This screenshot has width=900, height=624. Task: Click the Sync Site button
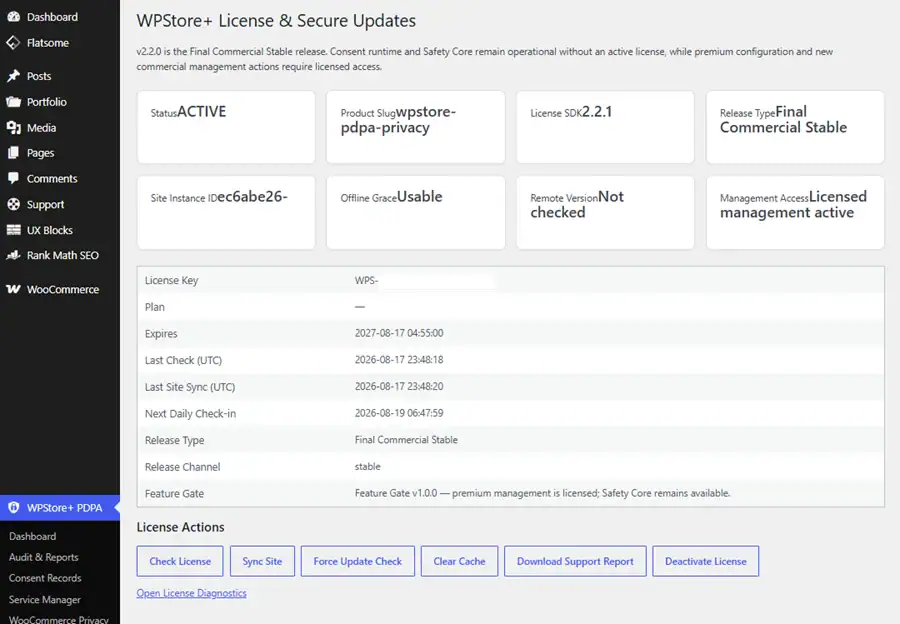coord(262,561)
